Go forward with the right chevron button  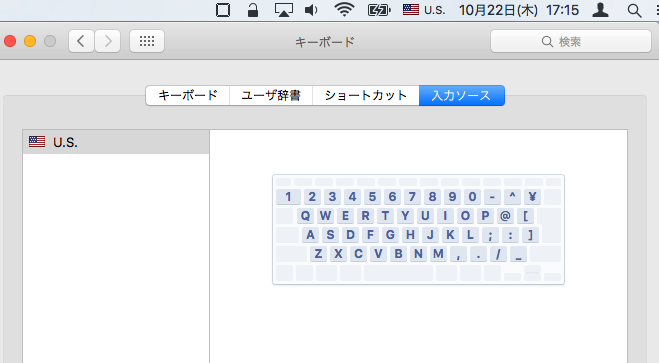[108, 41]
